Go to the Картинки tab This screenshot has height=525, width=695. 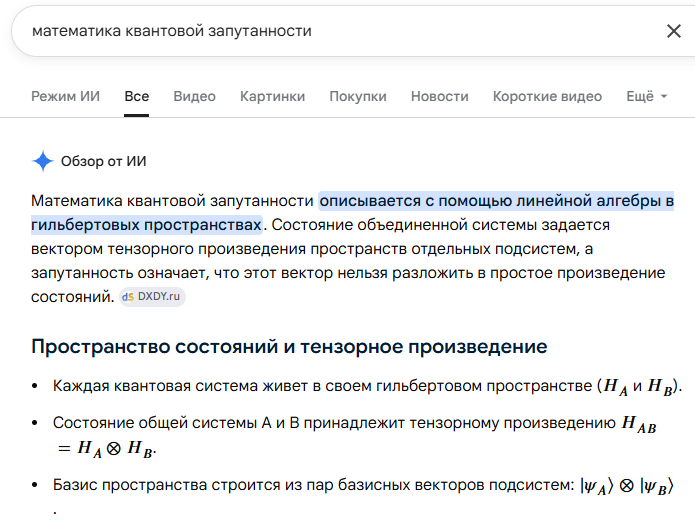point(273,96)
